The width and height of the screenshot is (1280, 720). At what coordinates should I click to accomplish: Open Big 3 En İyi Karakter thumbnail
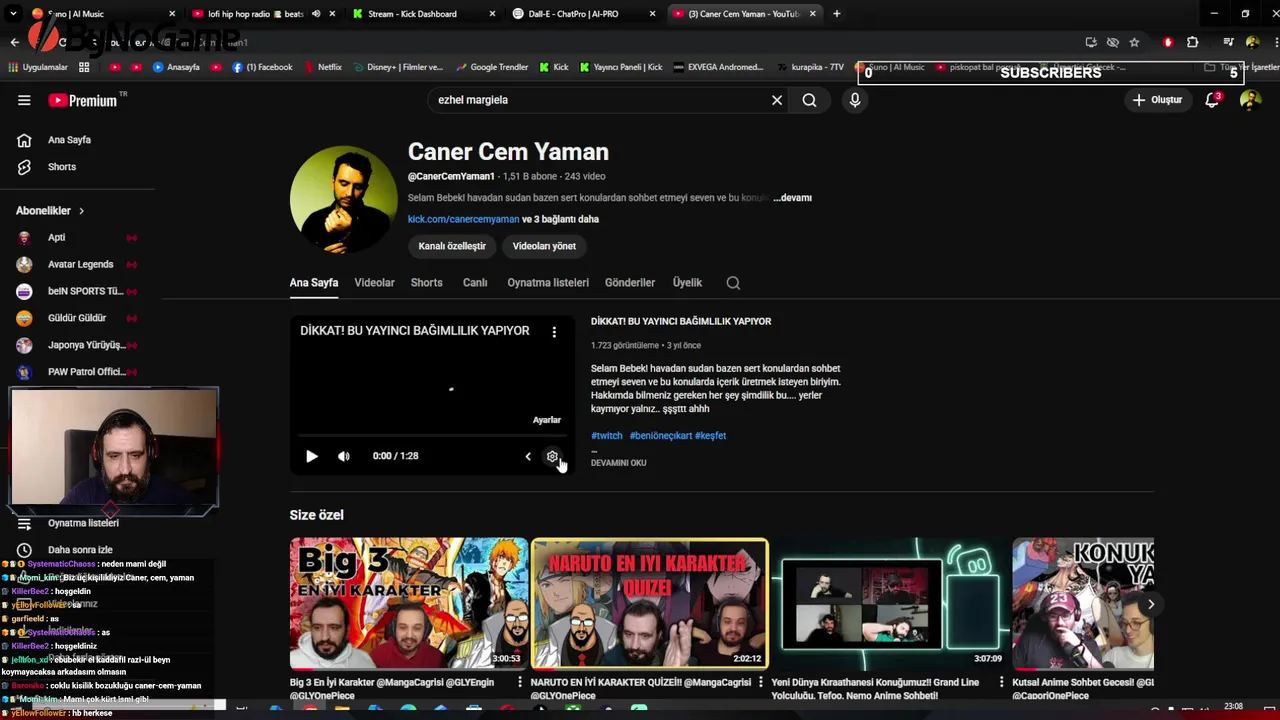[x=409, y=604]
